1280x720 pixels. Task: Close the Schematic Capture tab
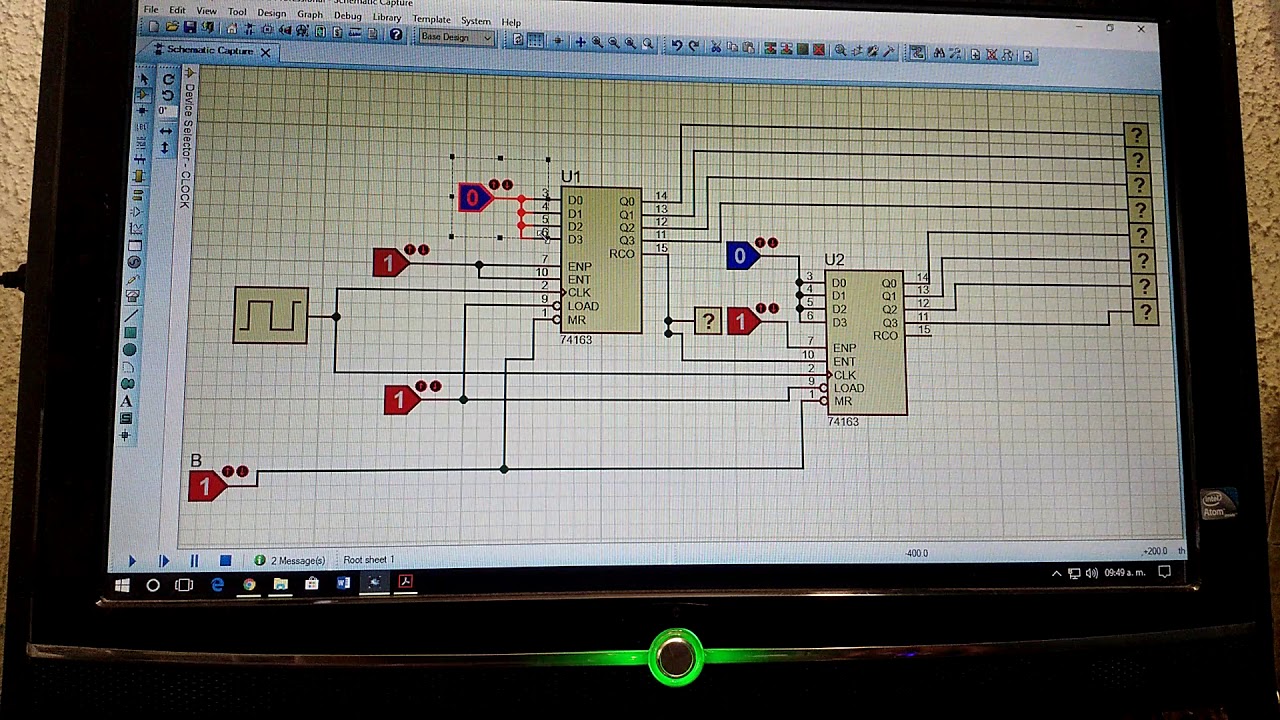[265, 52]
